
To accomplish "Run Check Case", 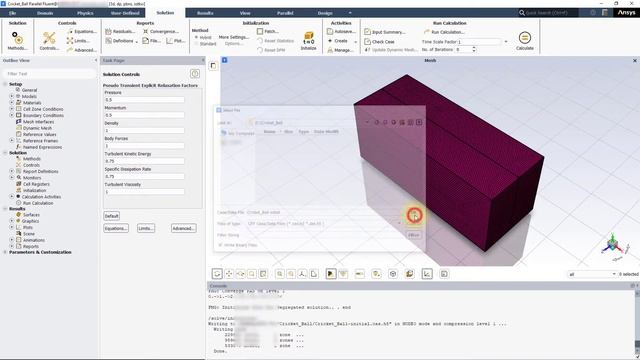I will [380, 42].
